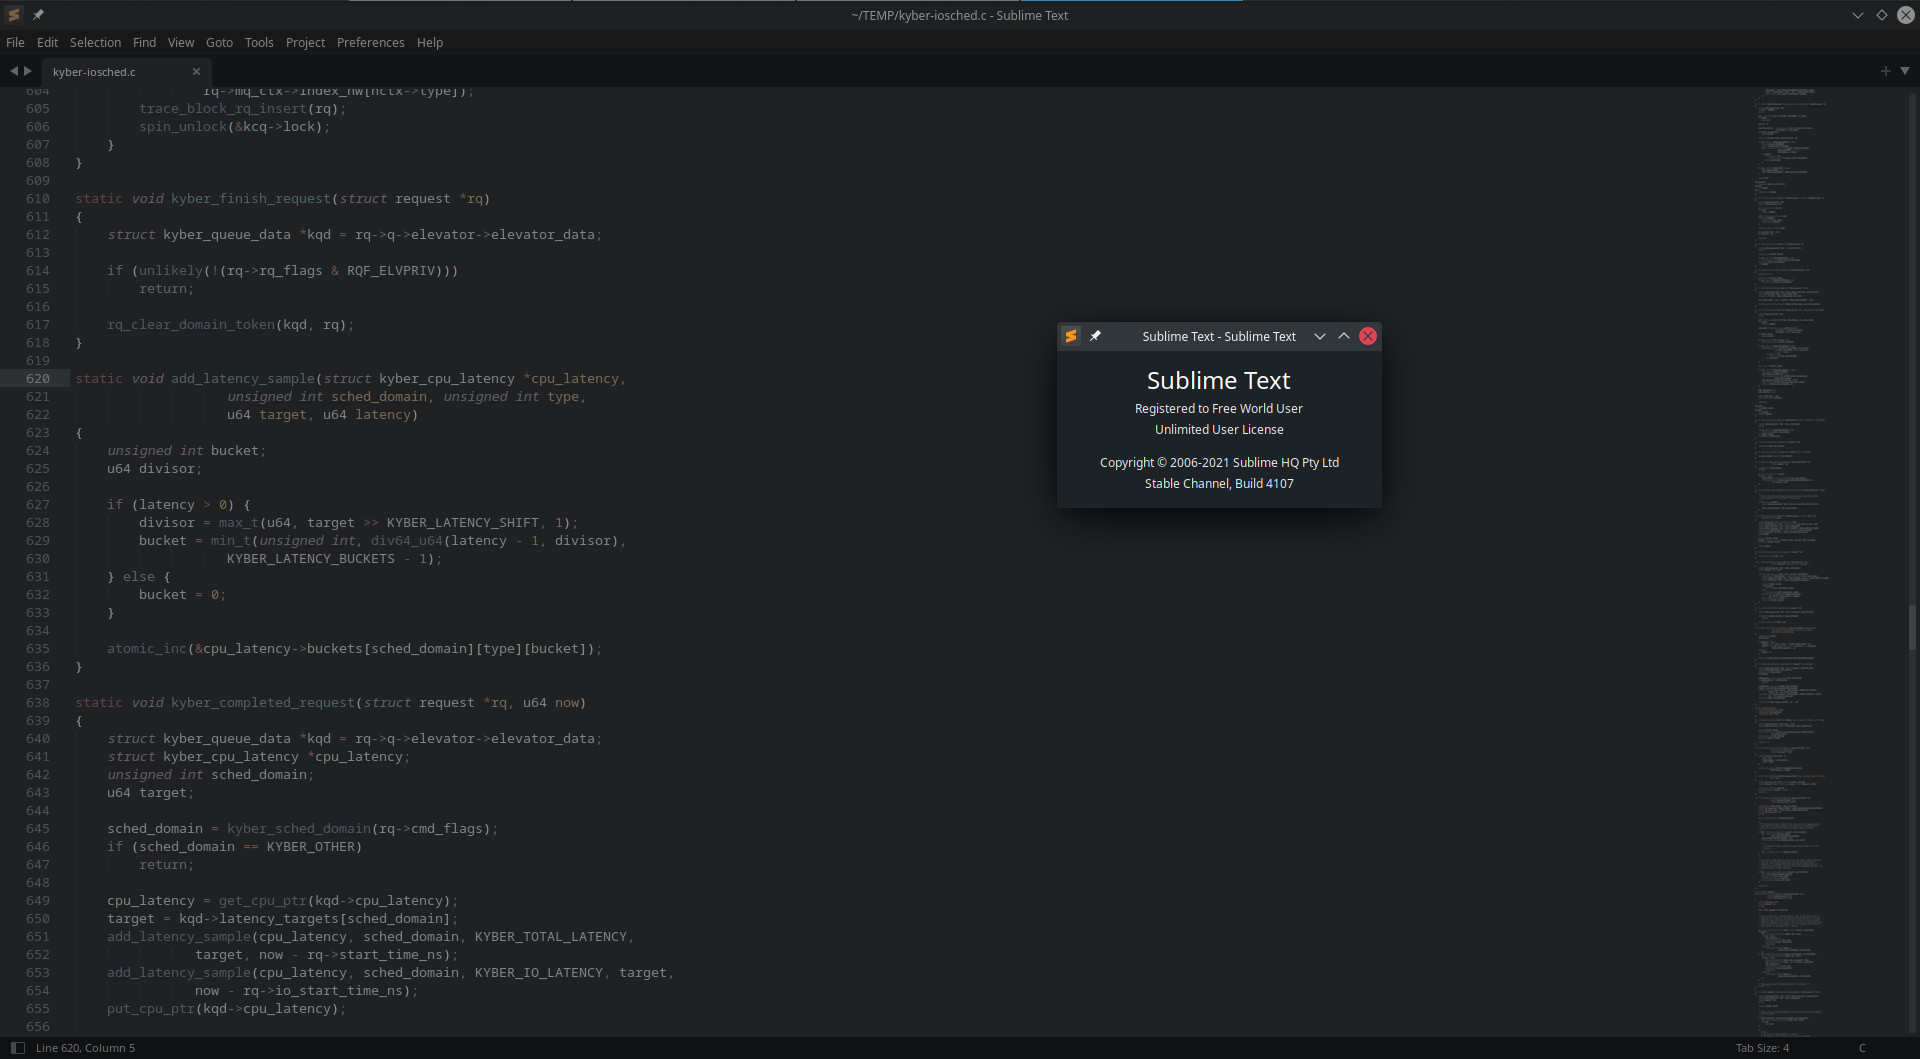Click Registered to Free World User text
This screenshot has width=1920, height=1059.
click(x=1219, y=409)
